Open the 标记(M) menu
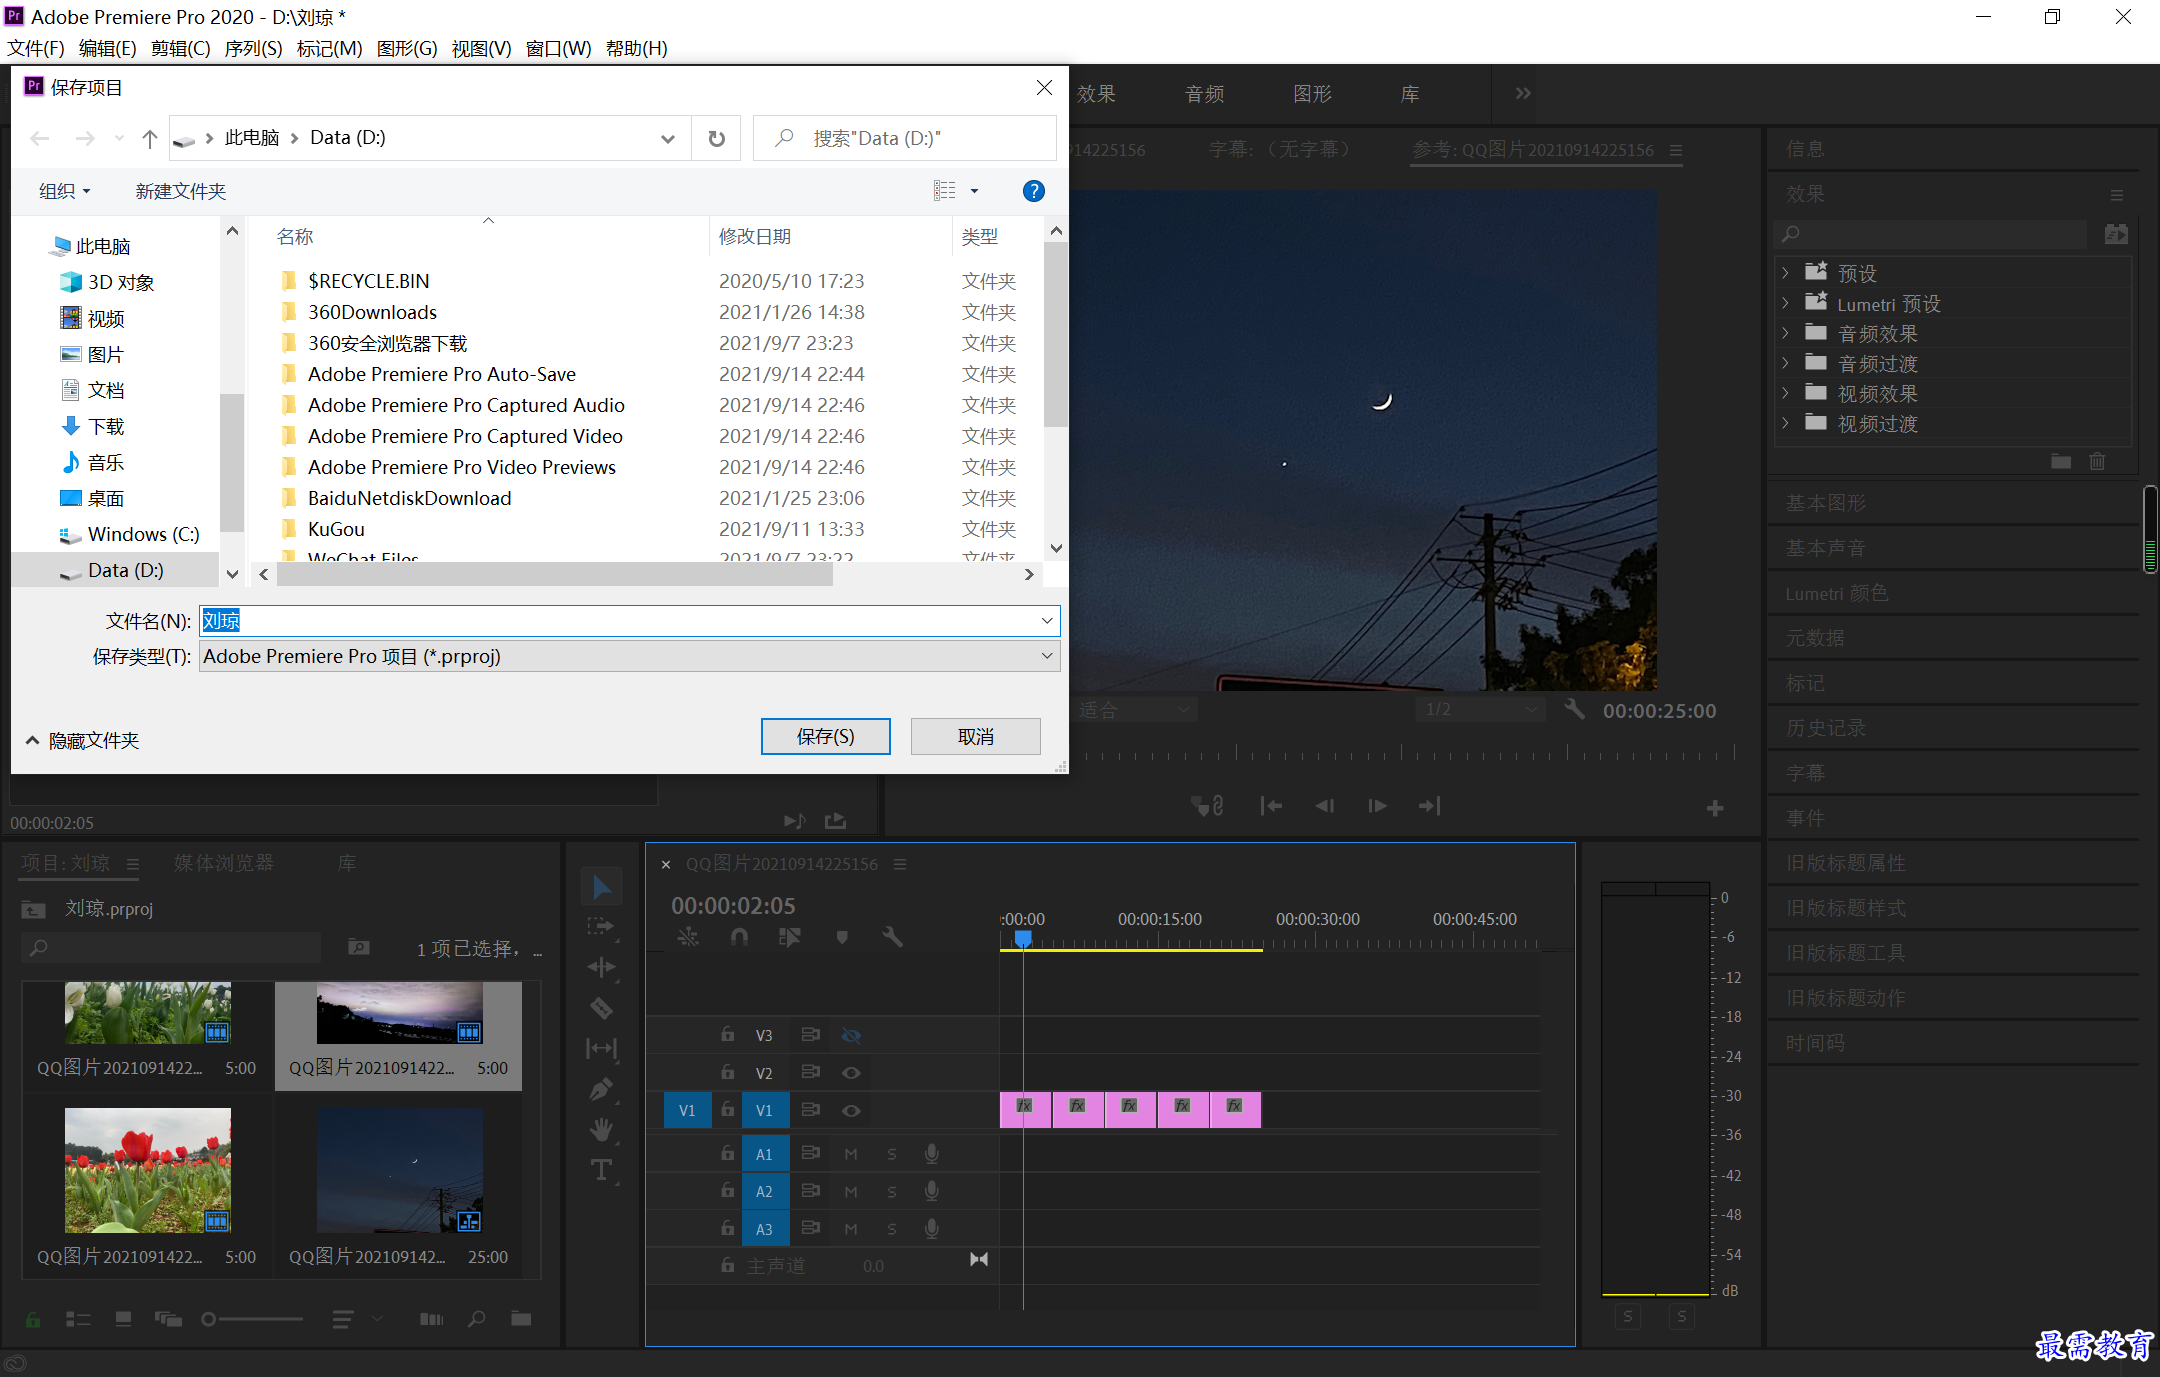Screen dimensions: 2160x1377 coord(329,48)
